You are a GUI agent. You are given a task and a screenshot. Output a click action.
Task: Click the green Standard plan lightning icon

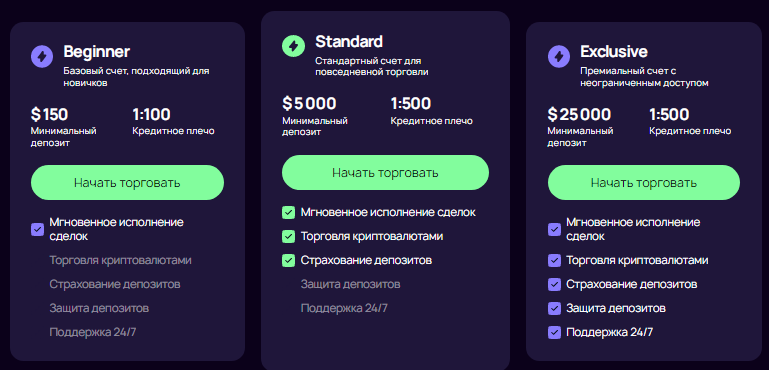(x=293, y=46)
